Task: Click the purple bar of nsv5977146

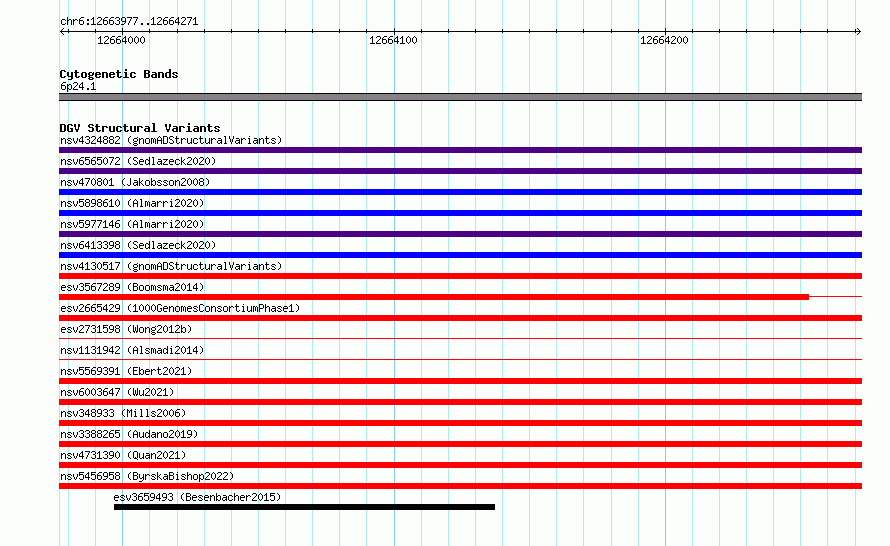Action: [x=460, y=234]
